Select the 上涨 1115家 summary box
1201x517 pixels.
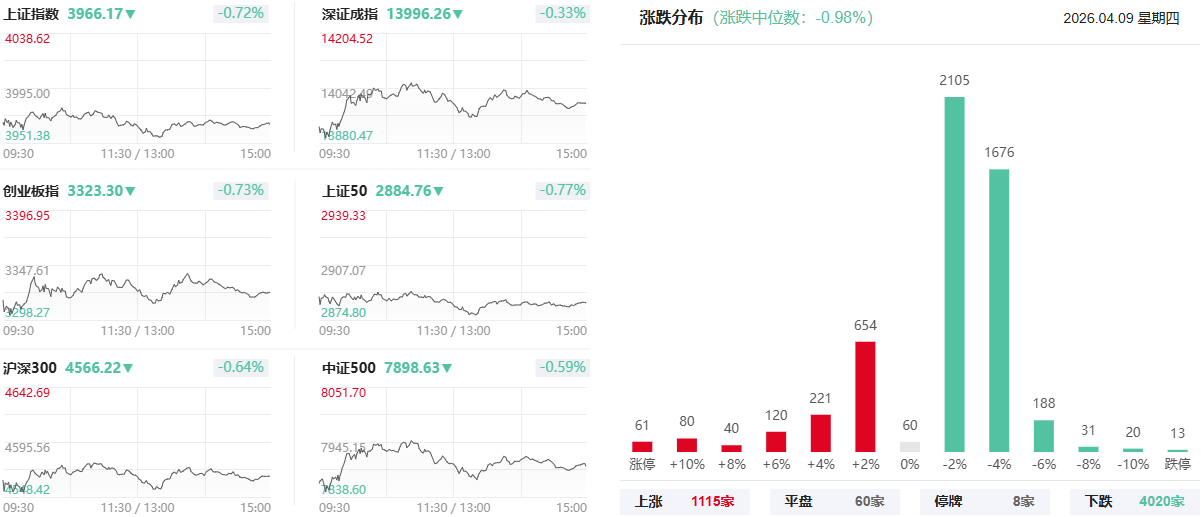[685, 501]
